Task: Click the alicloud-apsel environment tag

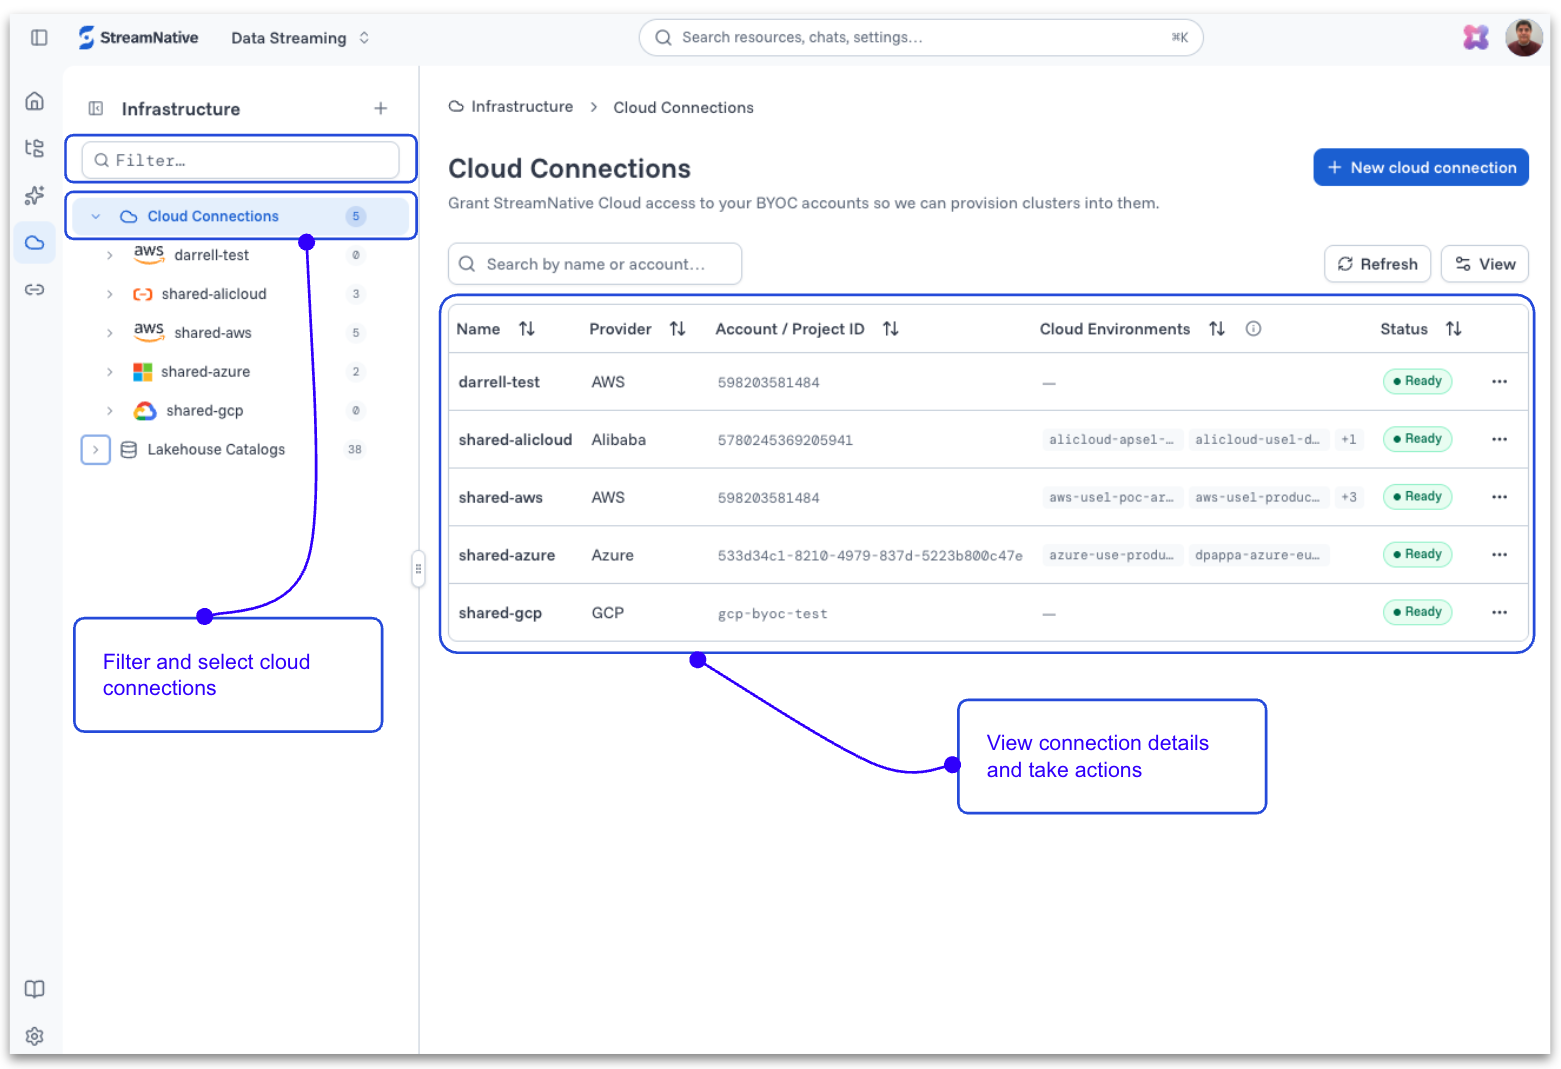Action: click(1112, 440)
